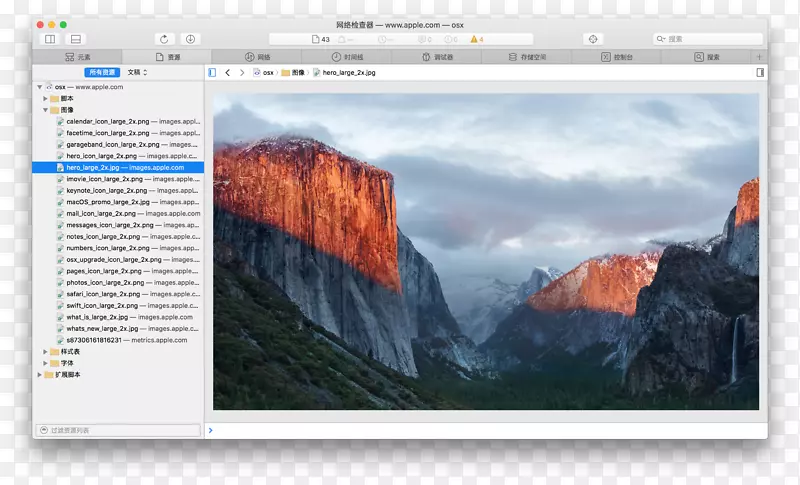Go back with the left arrow
The width and height of the screenshot is (800, 485).
[228, 72]
